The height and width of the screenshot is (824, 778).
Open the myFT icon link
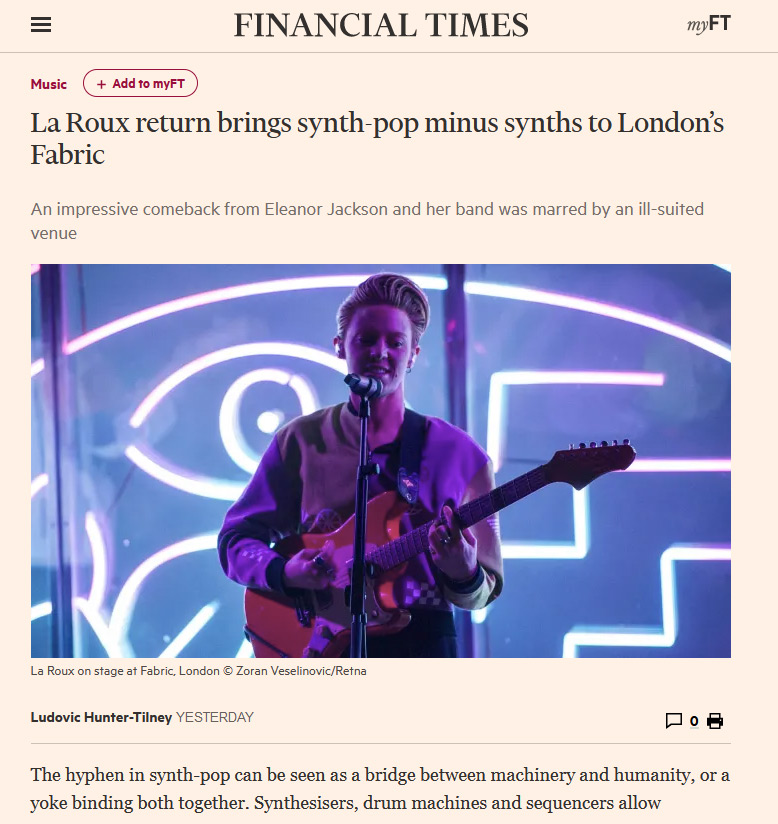(709, 24)
